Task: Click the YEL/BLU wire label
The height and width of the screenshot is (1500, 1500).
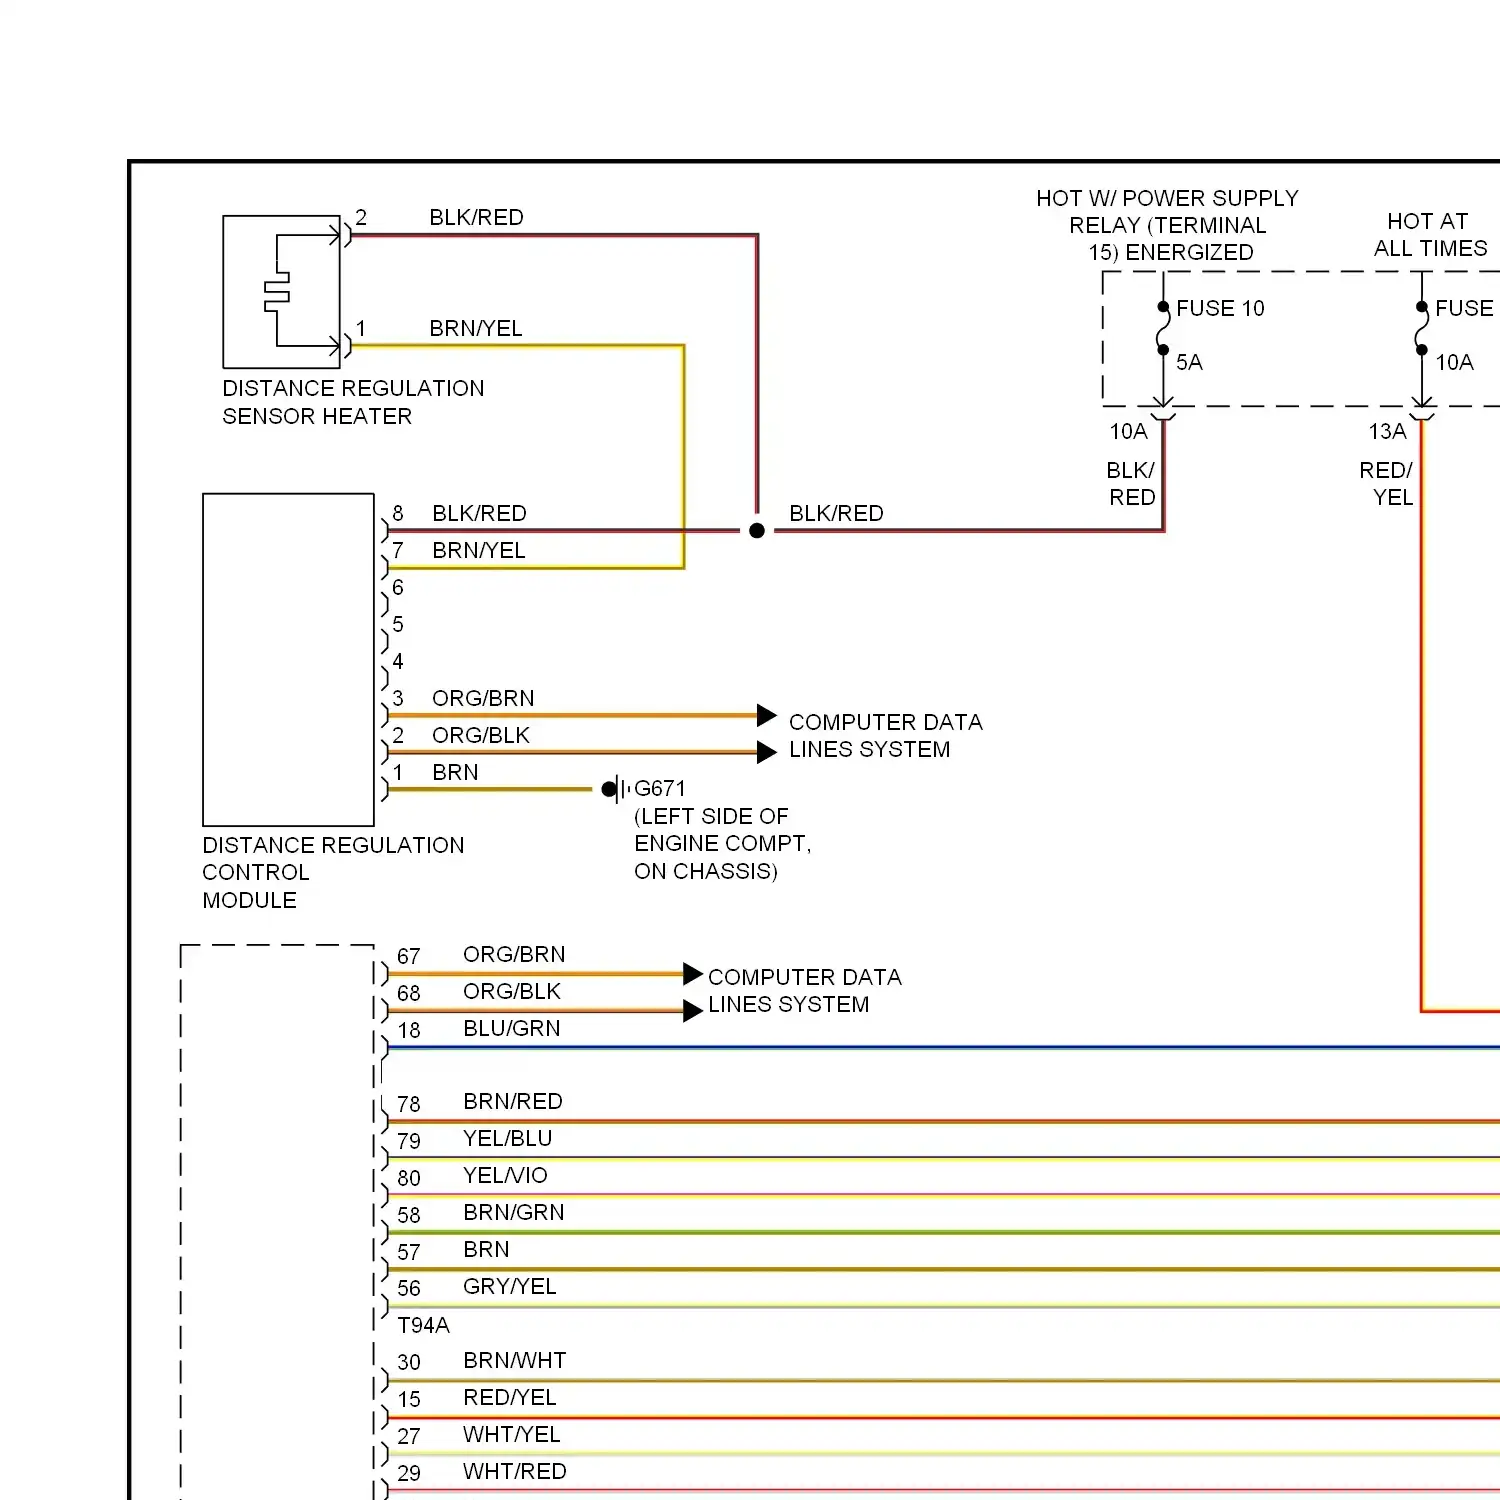Action: [x=507, y=1138]
